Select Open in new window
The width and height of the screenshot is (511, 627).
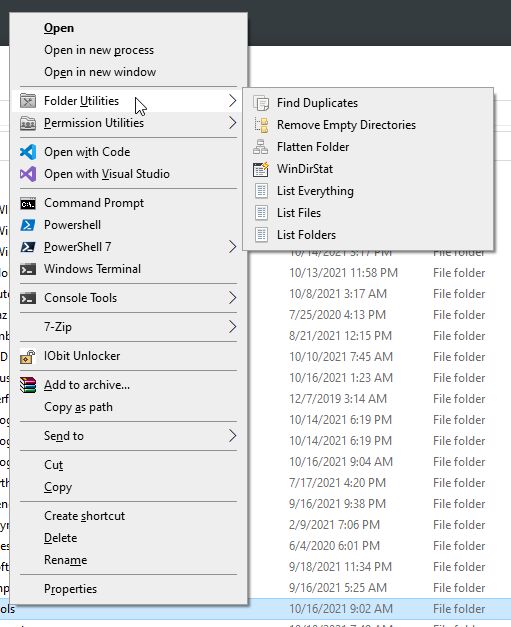coord(100,72)
